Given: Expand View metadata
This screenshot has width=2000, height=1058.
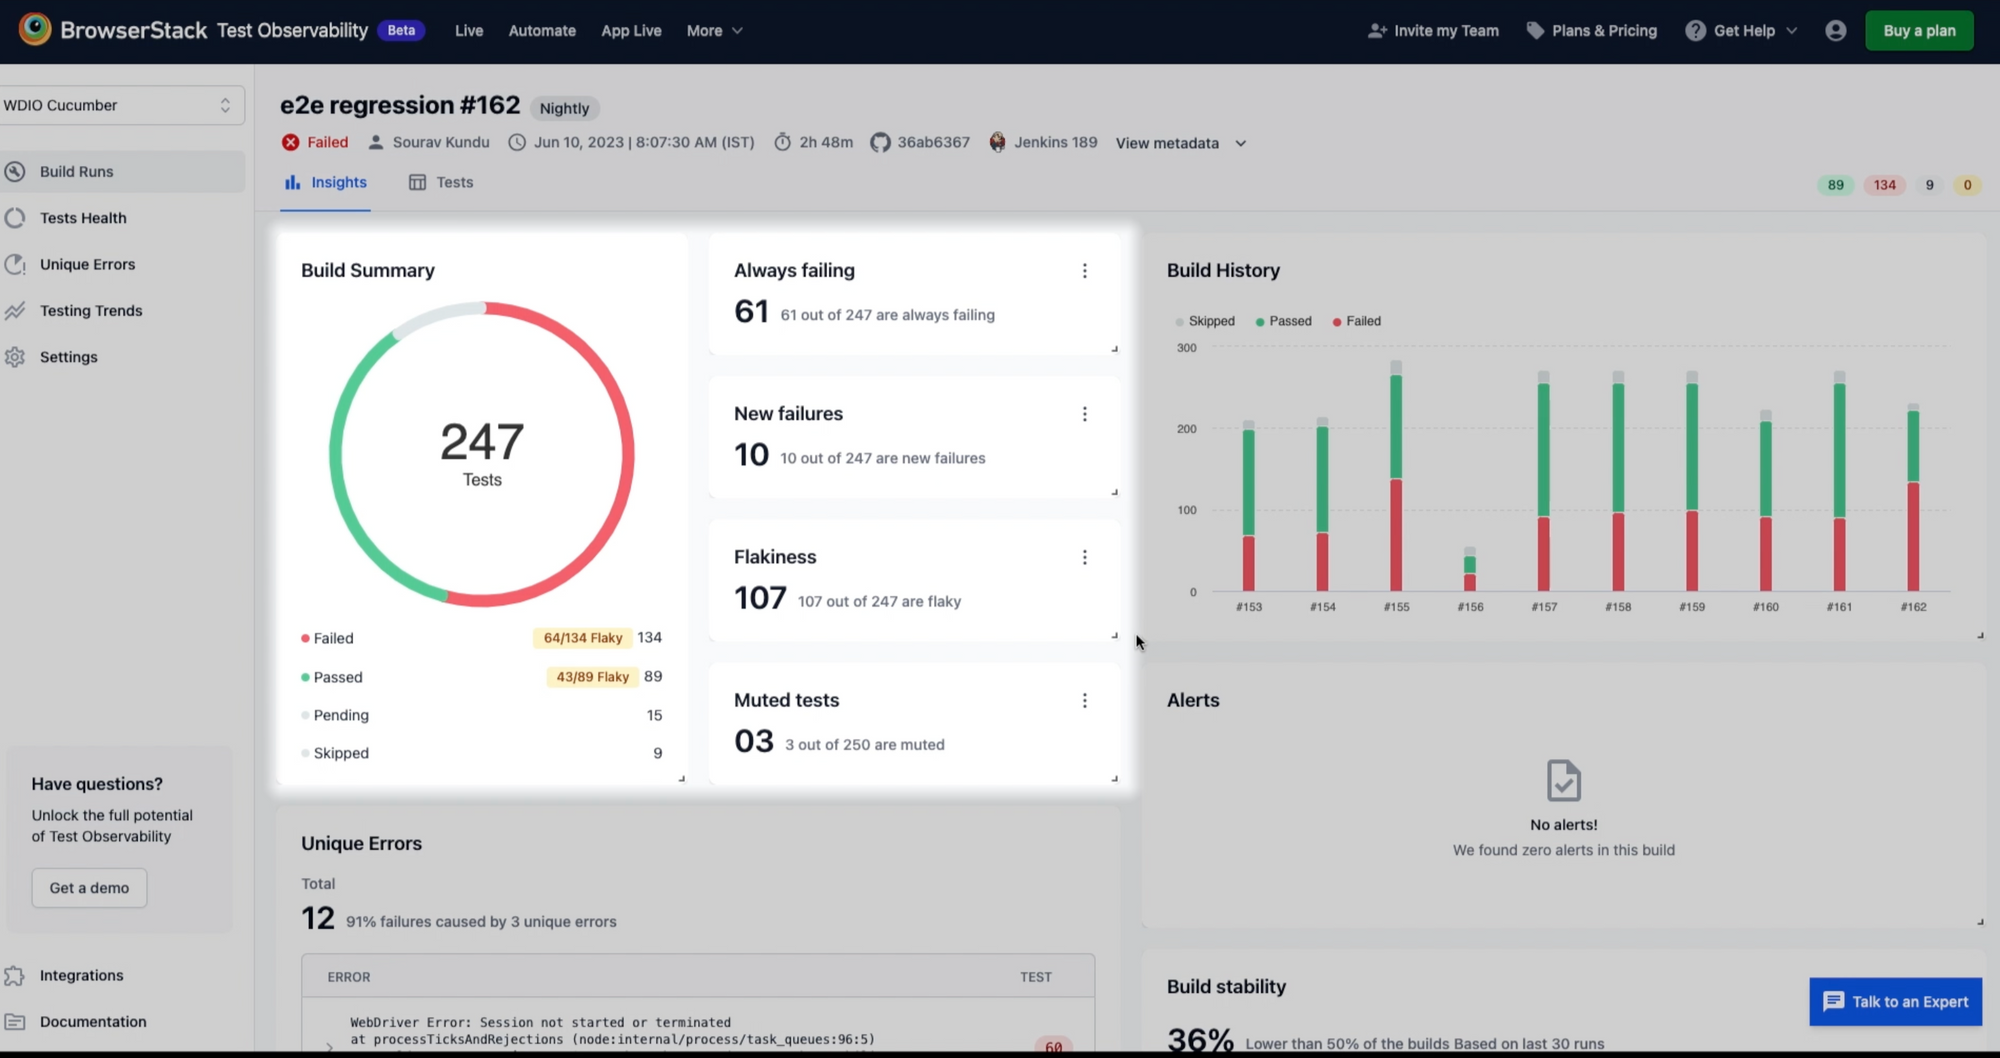Looking at the screenshot, I should pyautogui.click(x=1181, y=143).
